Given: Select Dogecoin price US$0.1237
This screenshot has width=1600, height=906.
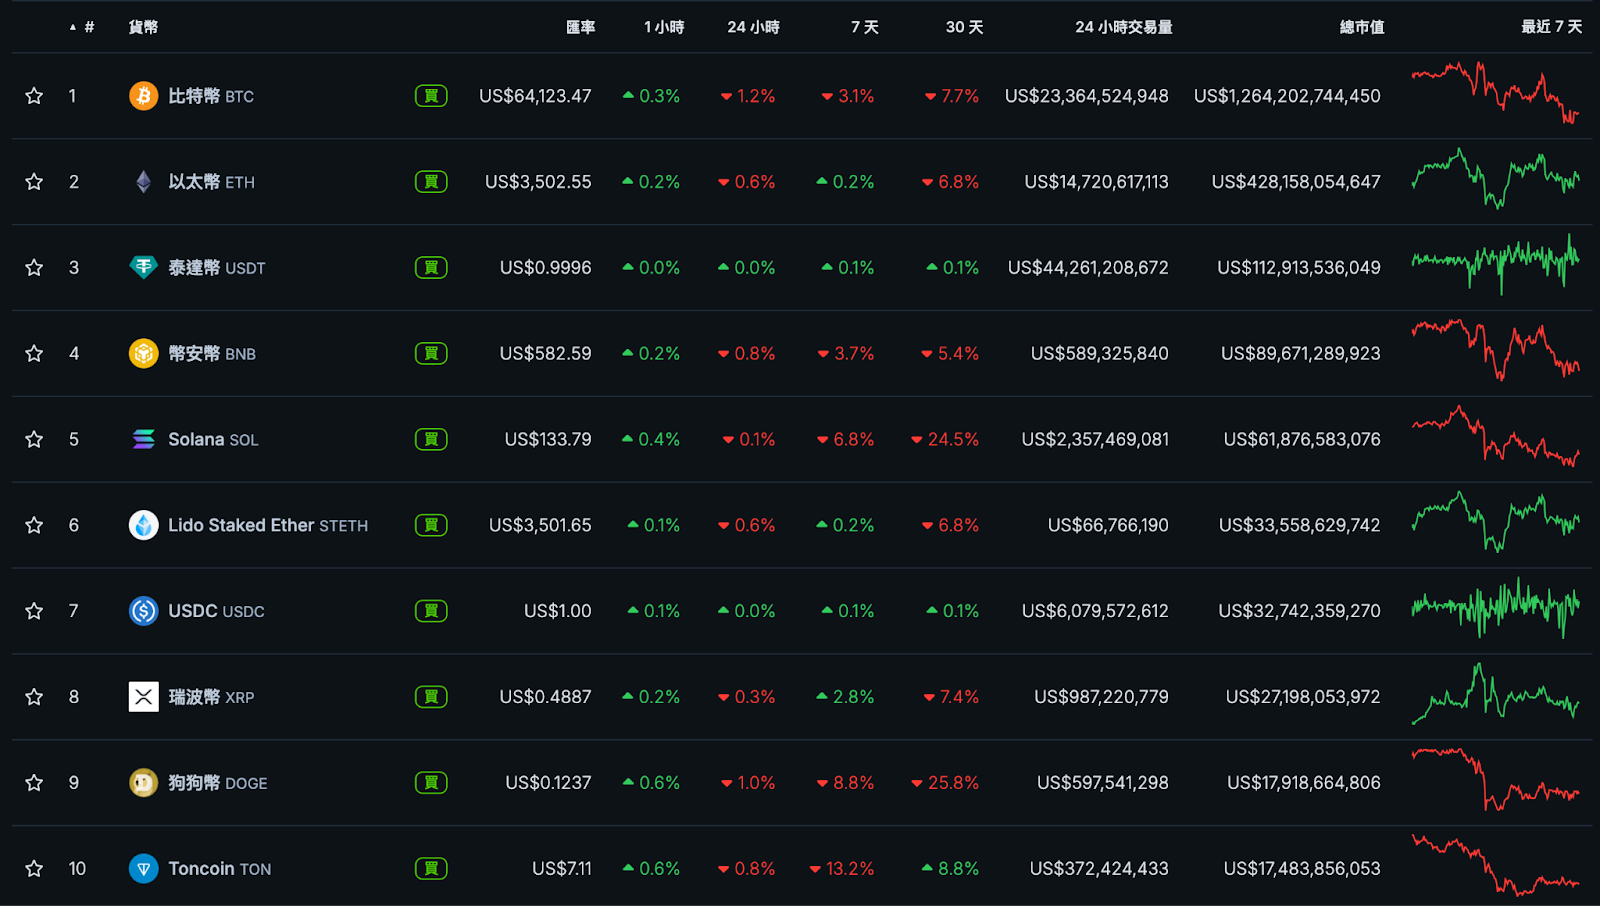Looking at the screenshot, I should click(548, 783).
